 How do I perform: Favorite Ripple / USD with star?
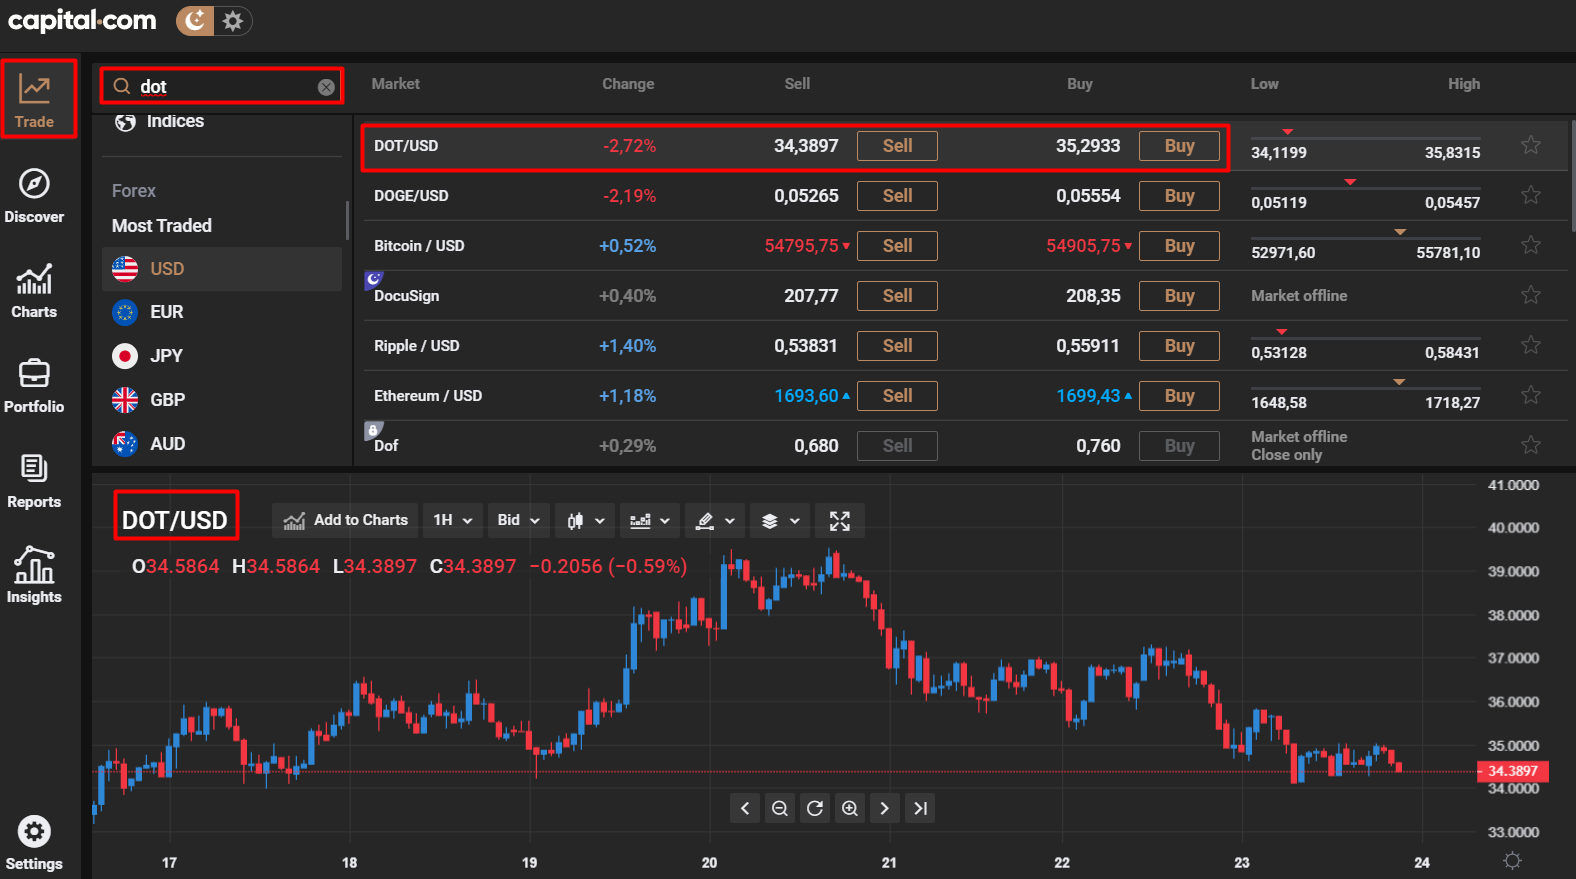(1530, 345)
